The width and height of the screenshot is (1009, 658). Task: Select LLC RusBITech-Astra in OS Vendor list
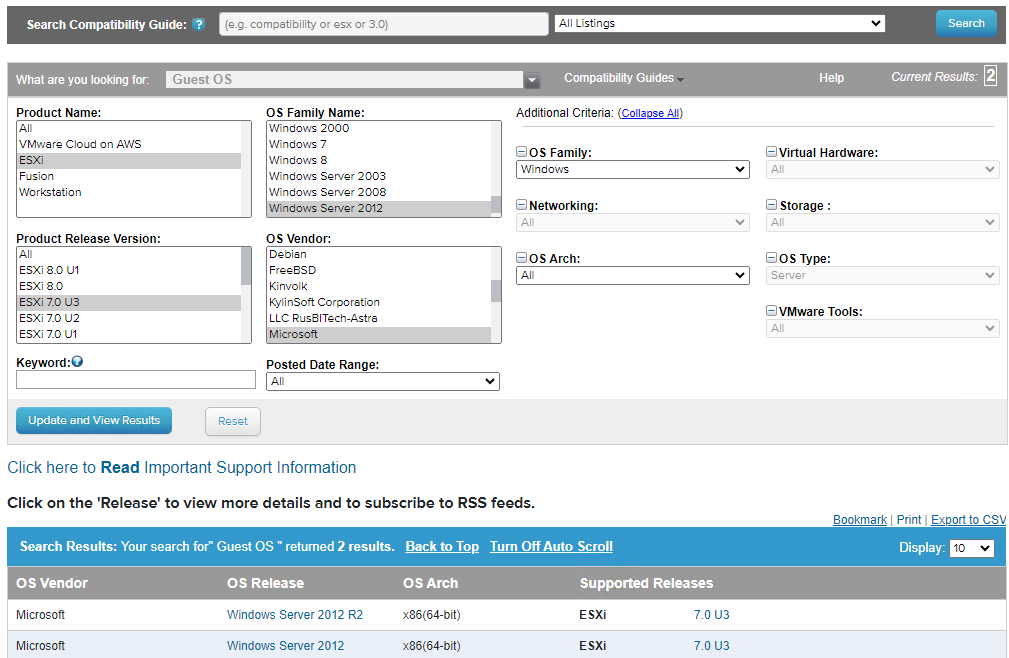379,318
